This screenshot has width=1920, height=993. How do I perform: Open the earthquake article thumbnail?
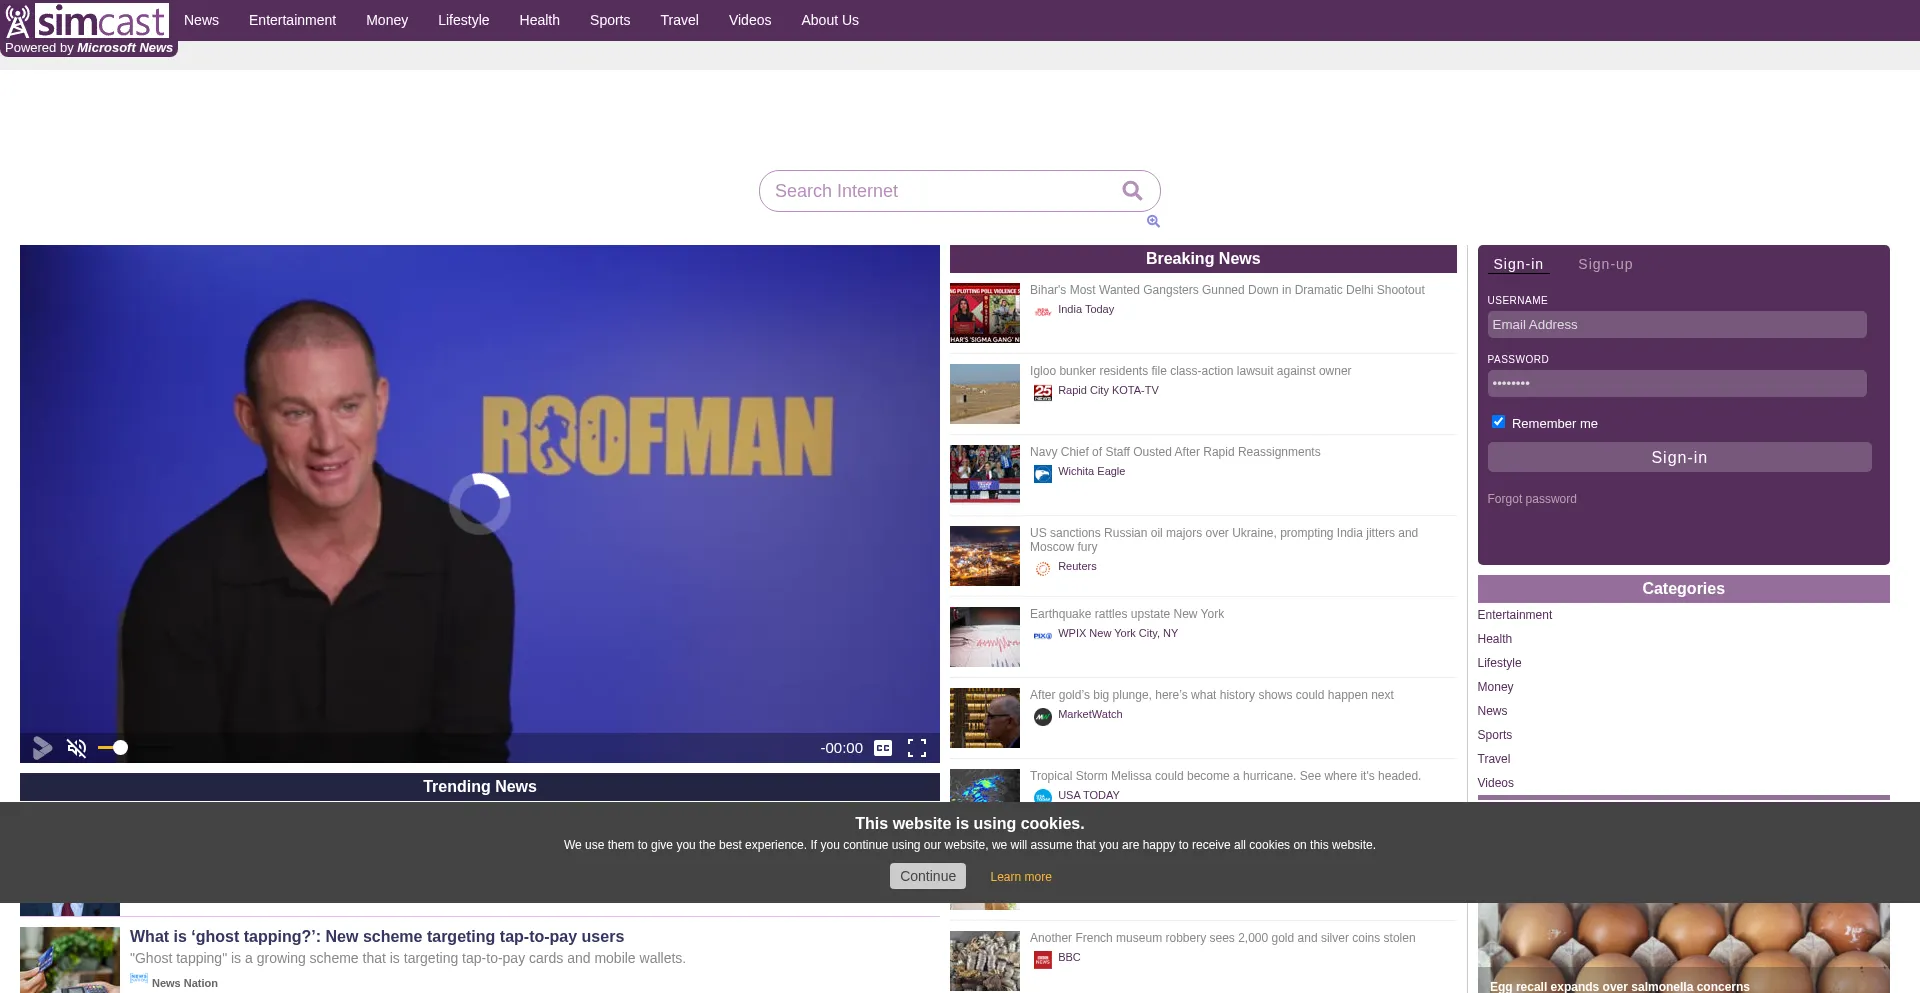point(985,637)
